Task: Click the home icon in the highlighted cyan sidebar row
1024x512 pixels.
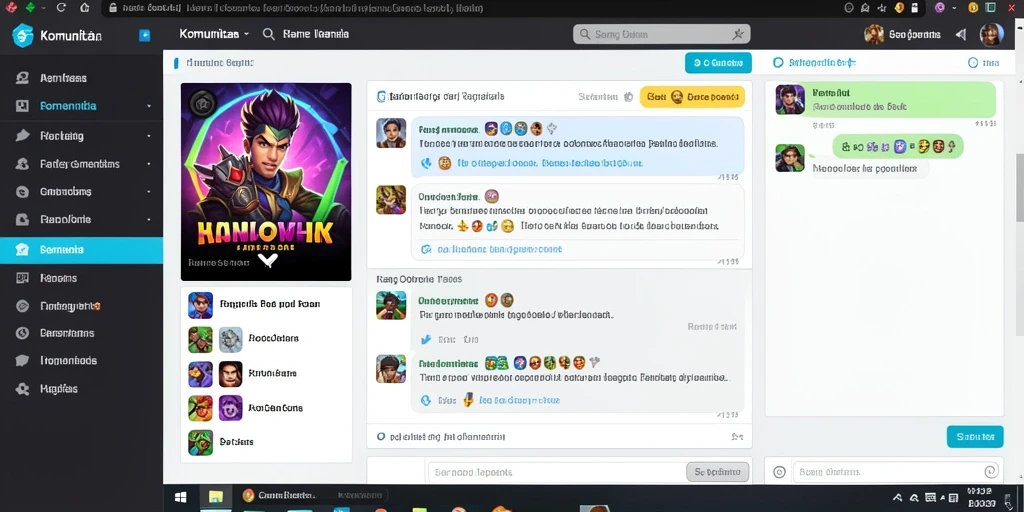Action: pyautogui.click(x=22, y=249)
